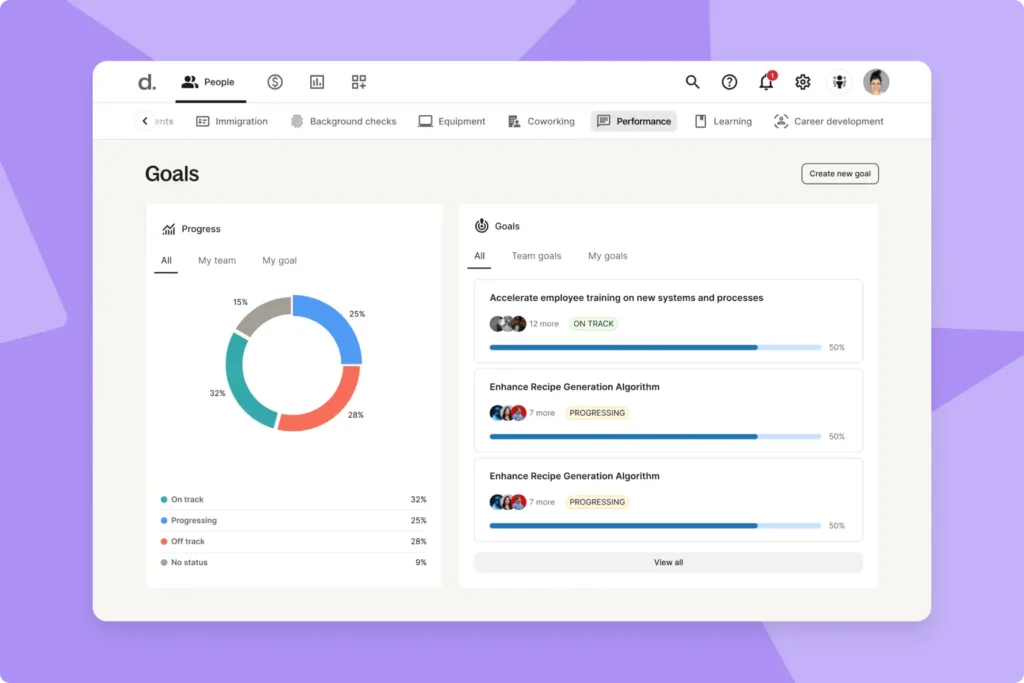Viewport: 1024px width, 683px height.
Task: Open the Goals target icon
Action: pyautogui.click(x=481, y=226)
